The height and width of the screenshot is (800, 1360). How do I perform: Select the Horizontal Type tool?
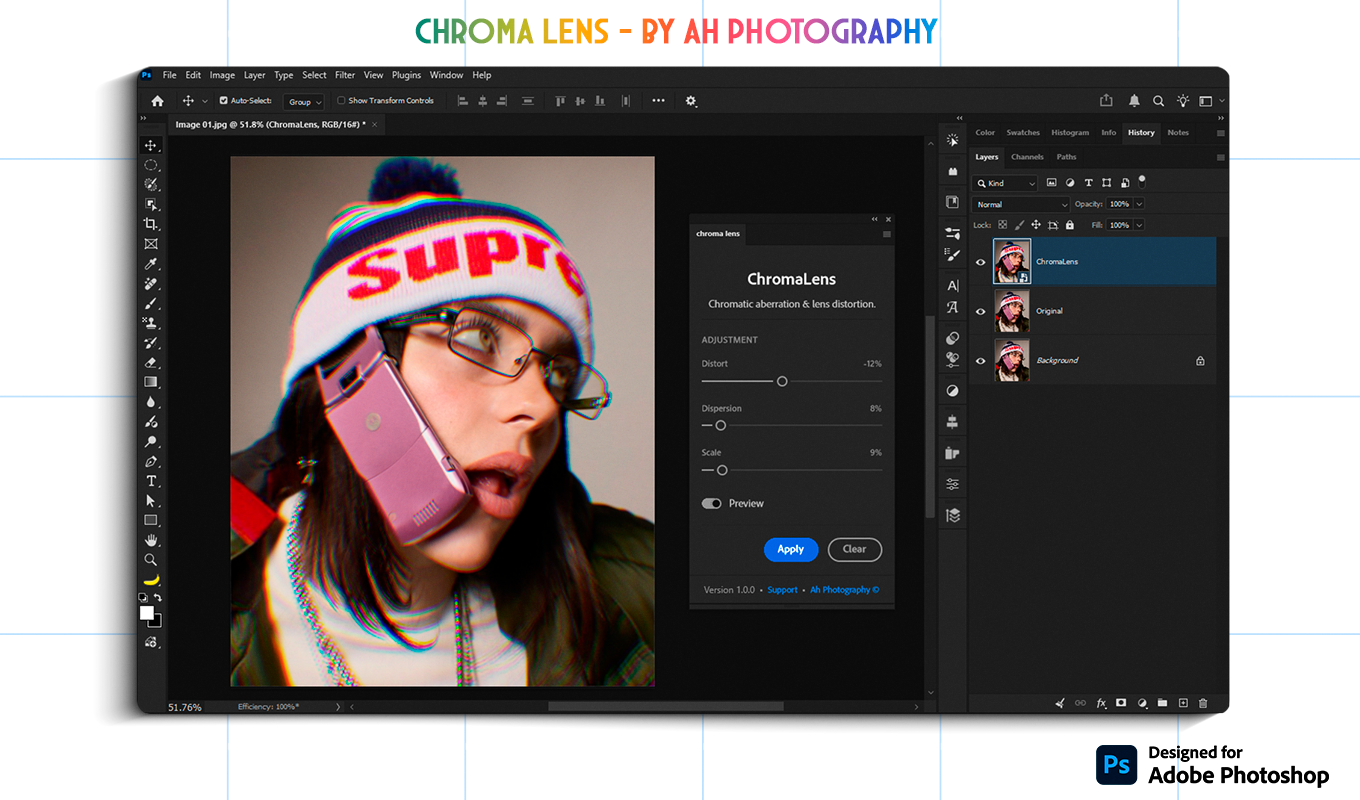coord(151,481)
